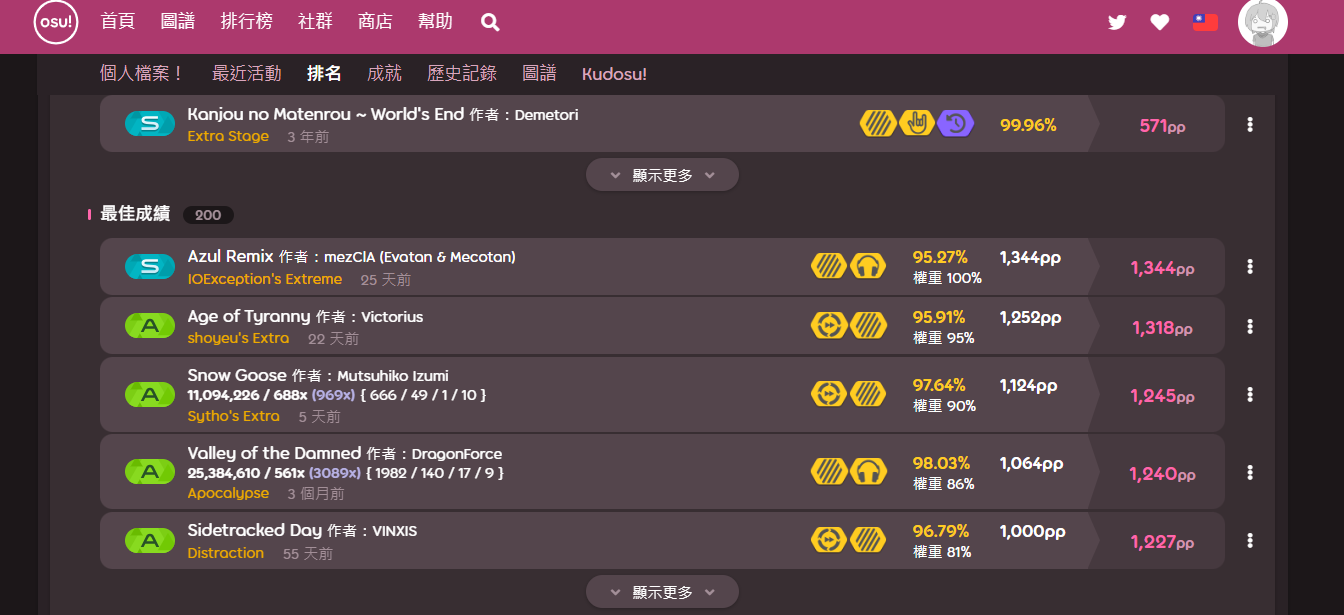The width and height of the screenshot is (1344, 615).
Task: Click Hard Rock mod icon on Kanjou no Matenrou
Action: coord(917,124)
